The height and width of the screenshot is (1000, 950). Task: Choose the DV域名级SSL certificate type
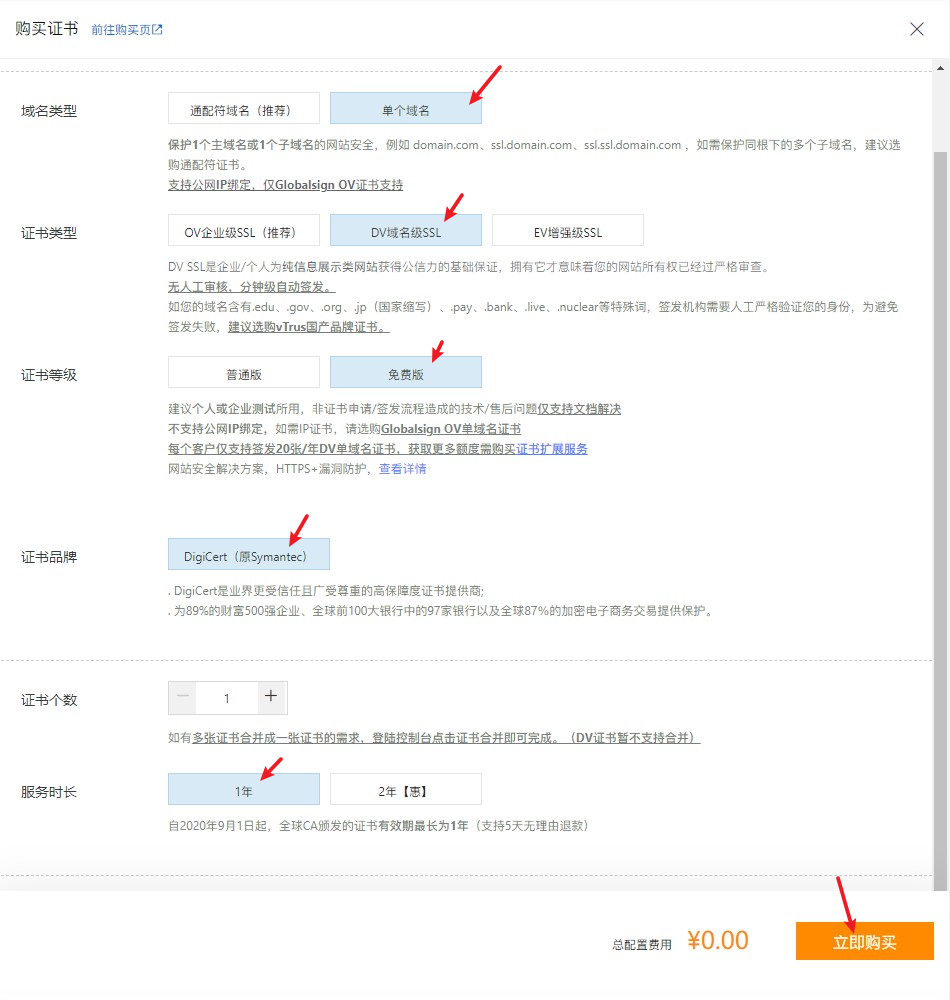click(405, 229)
